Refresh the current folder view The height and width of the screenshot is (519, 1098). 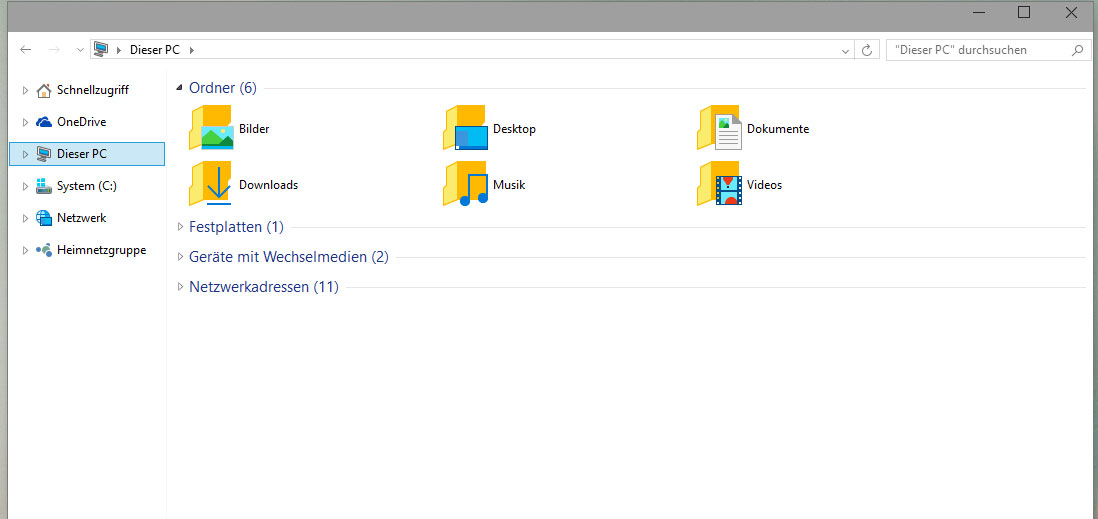pos(867,50)
